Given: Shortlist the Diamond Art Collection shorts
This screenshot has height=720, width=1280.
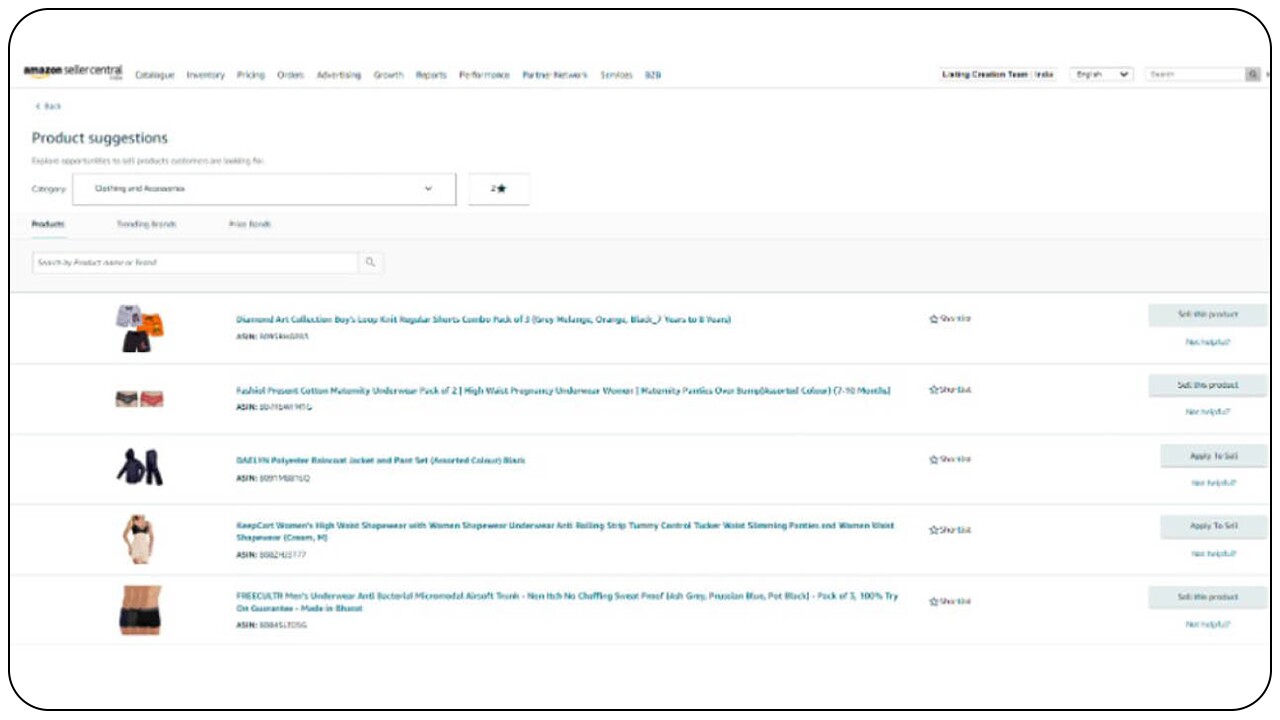Looking at the screenshot, I should tap(950, 319).
